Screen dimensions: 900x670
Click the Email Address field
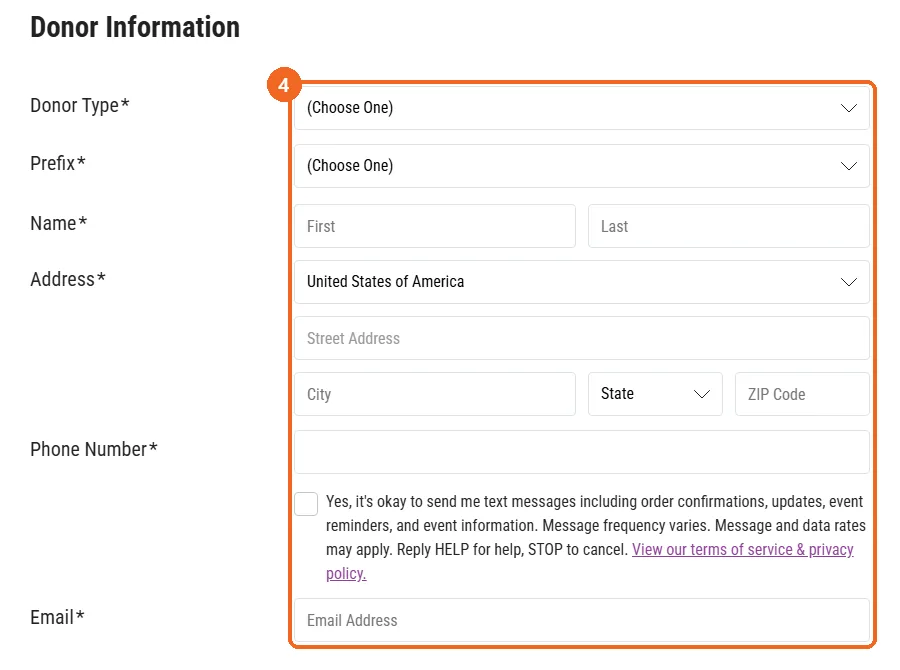581,620
